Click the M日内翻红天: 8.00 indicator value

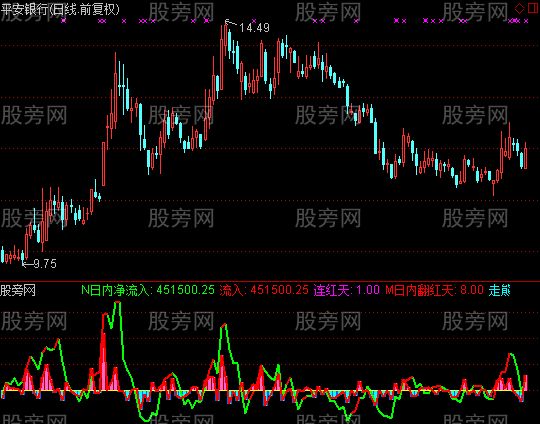pos(434,290)
